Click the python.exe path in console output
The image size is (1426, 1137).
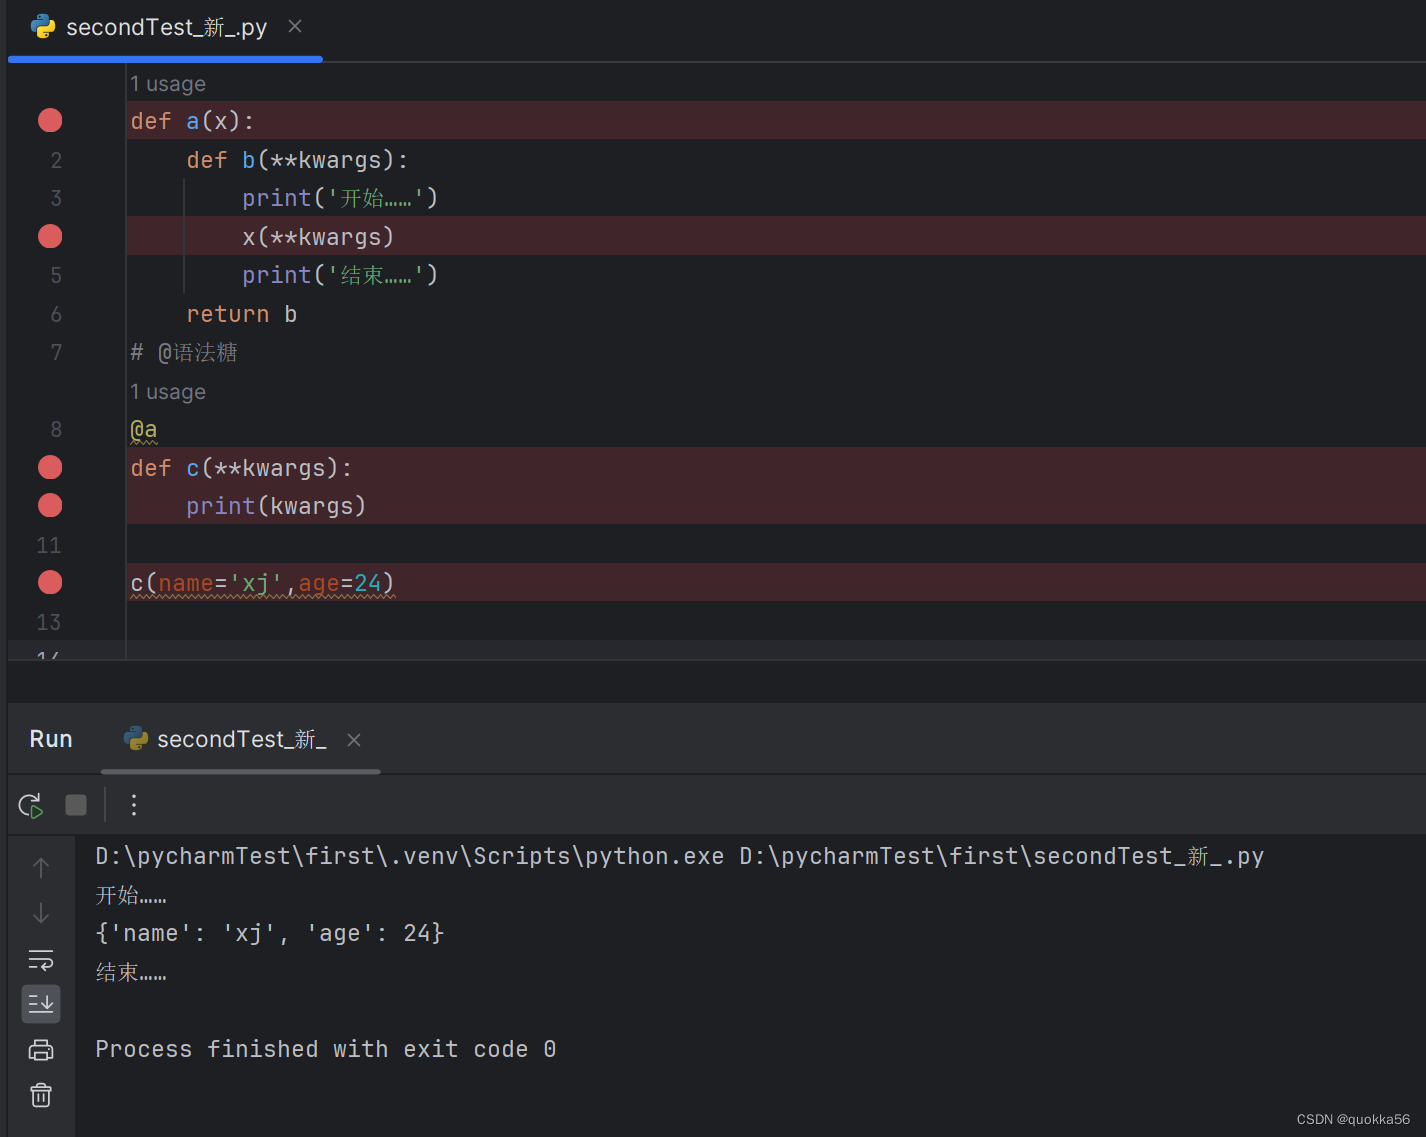pos(409,857)
